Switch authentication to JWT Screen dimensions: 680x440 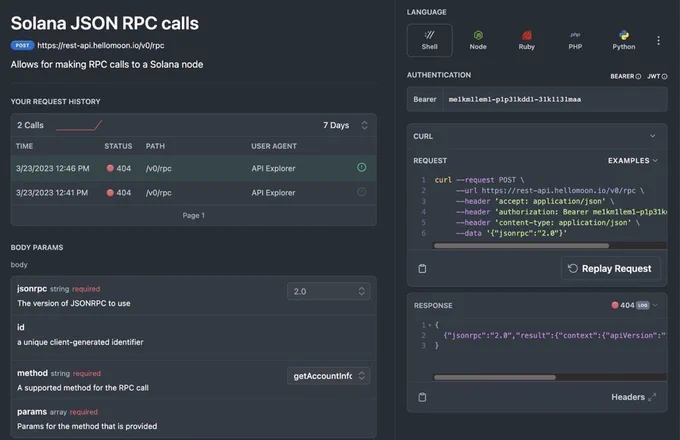(x=657, y=76)
